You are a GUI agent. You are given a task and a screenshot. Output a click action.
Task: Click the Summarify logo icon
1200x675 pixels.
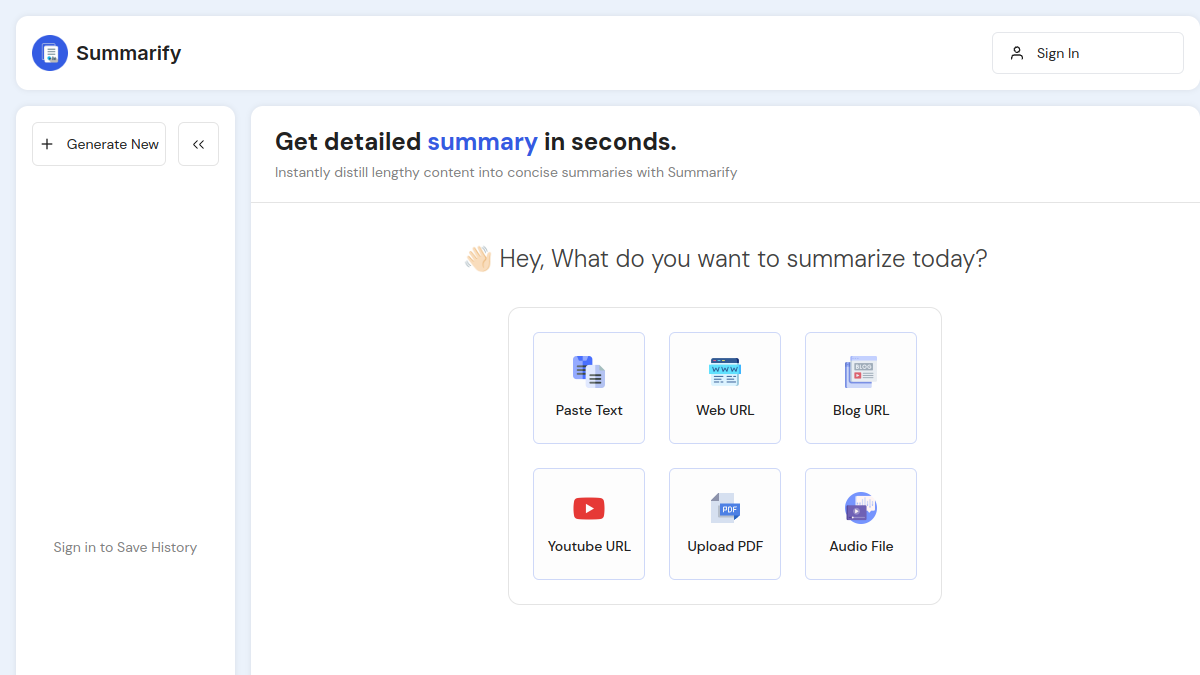click(50, 53)
